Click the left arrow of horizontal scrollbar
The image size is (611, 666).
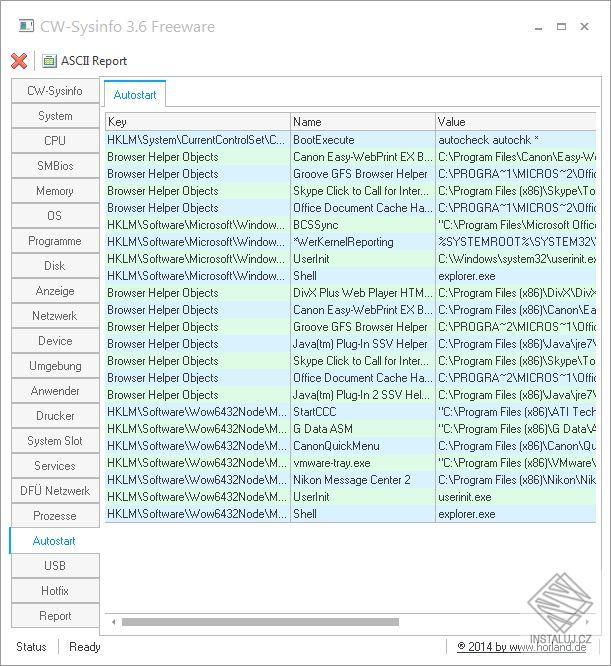pos(113,622)
